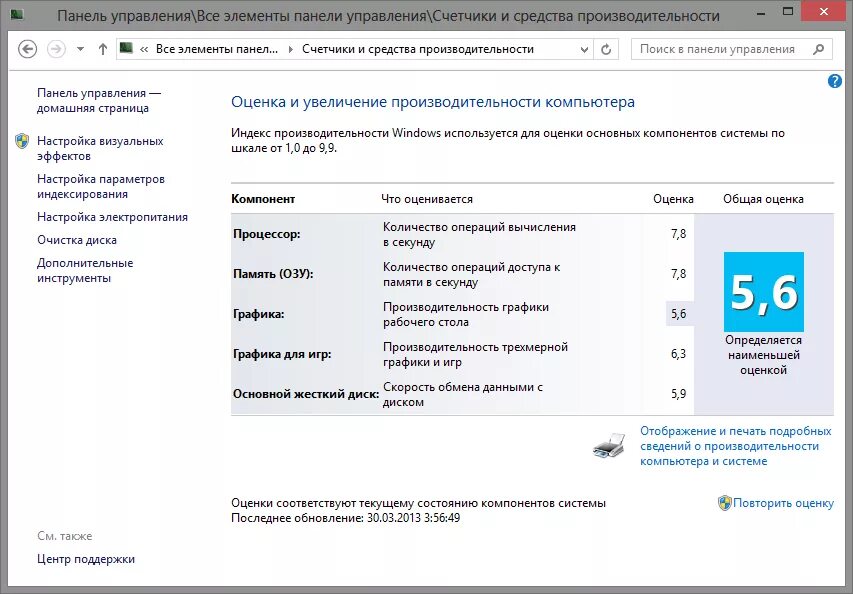Click the highlighted graphics score 5,6
The height and width of the screenshot is (594, 853).
click(x=679, y=314)
